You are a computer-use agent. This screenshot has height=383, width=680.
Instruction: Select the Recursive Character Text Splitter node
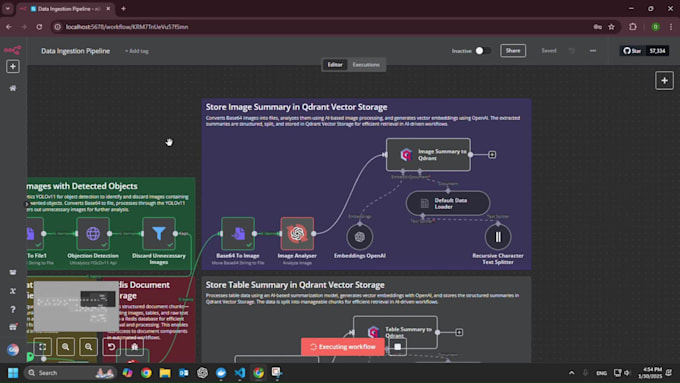498,237
